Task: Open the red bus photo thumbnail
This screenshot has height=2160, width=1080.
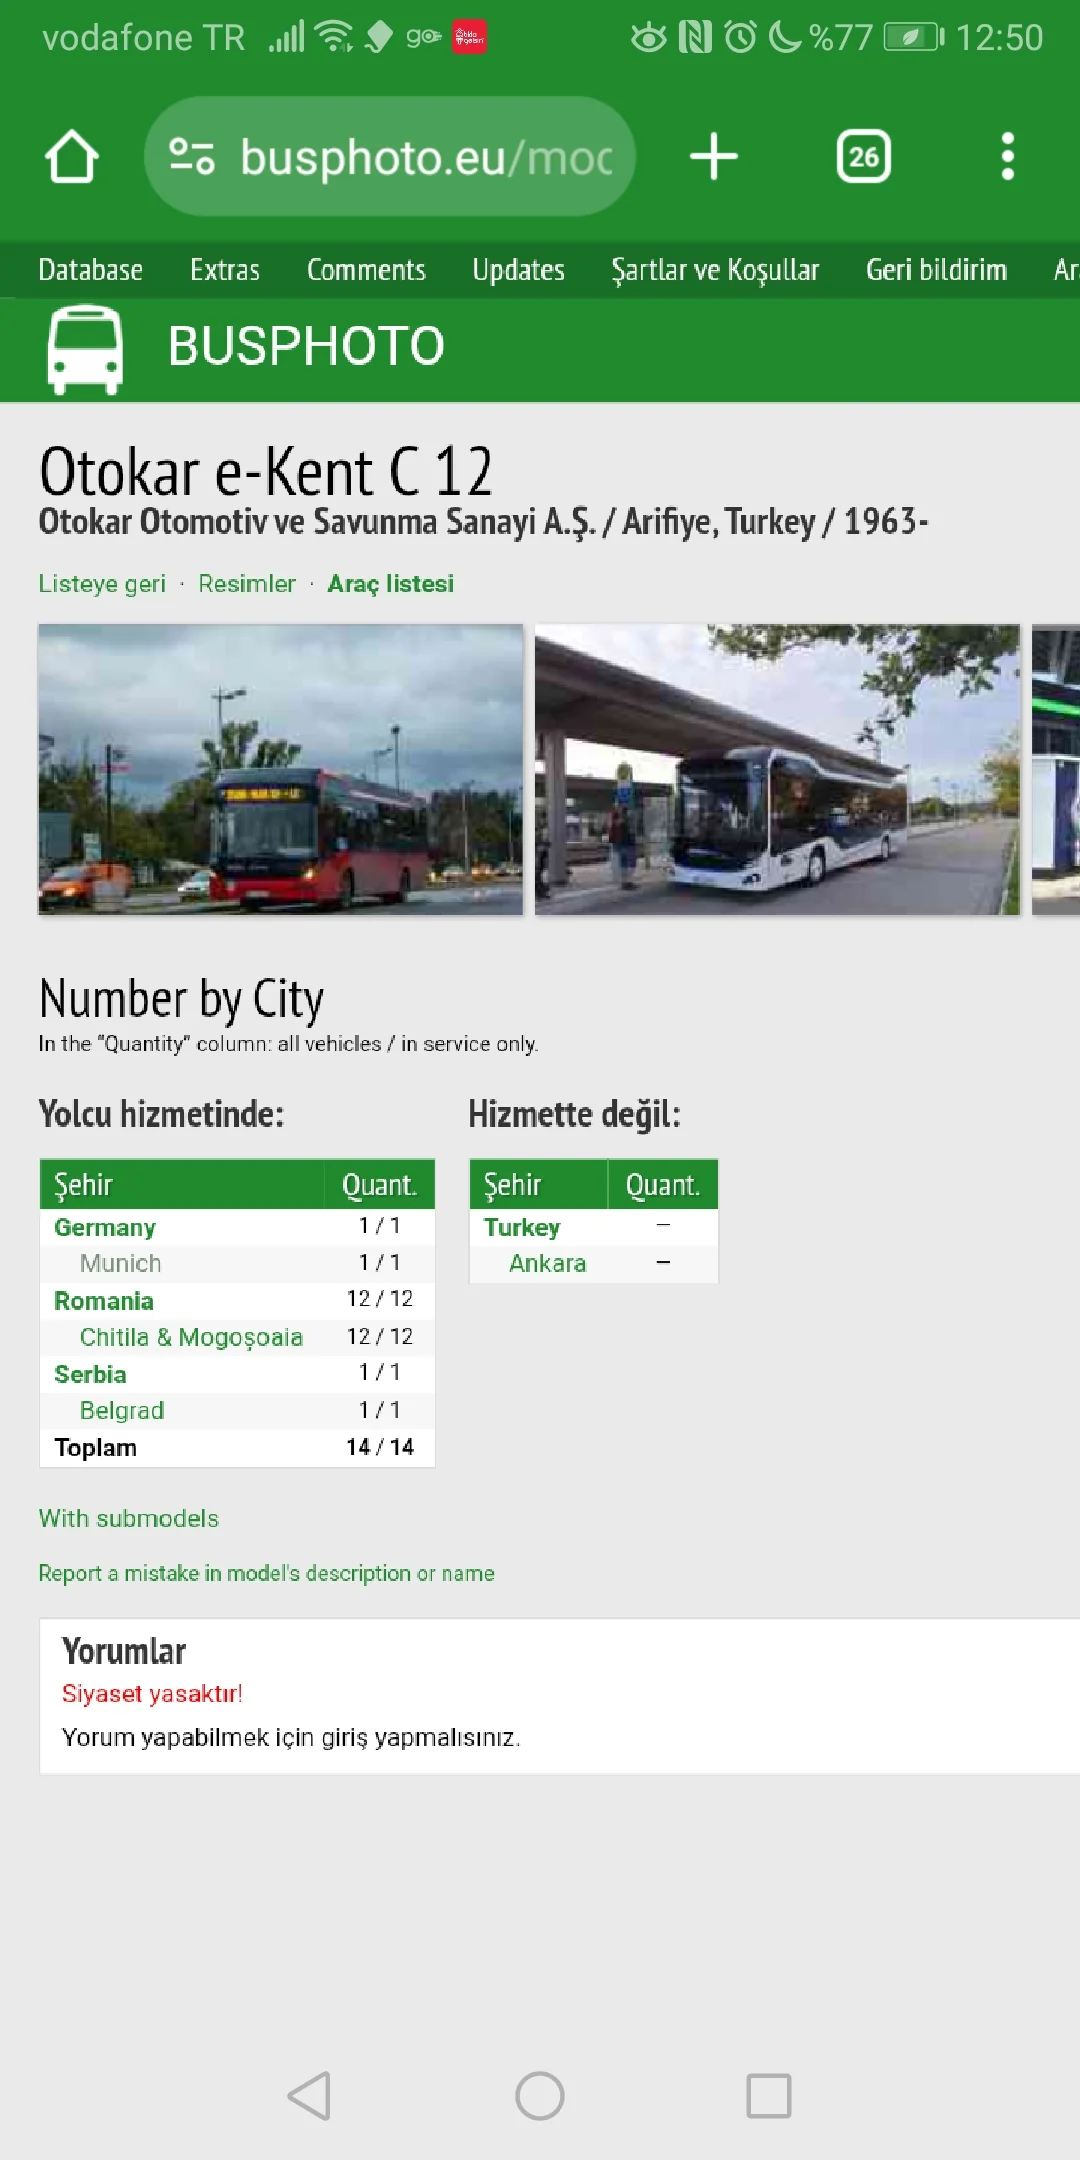Action: pyautogui.click(x=280, y=769)
